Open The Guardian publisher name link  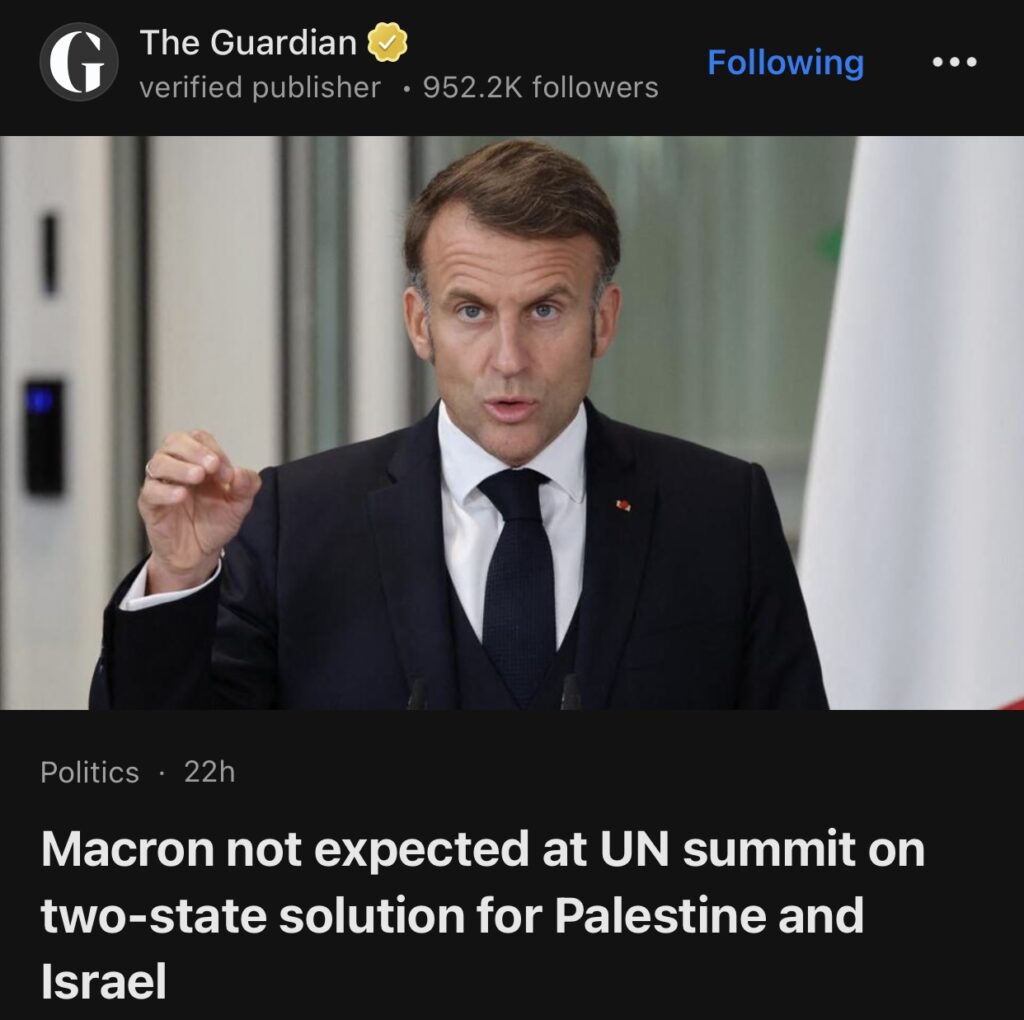(x=247, y=43)
